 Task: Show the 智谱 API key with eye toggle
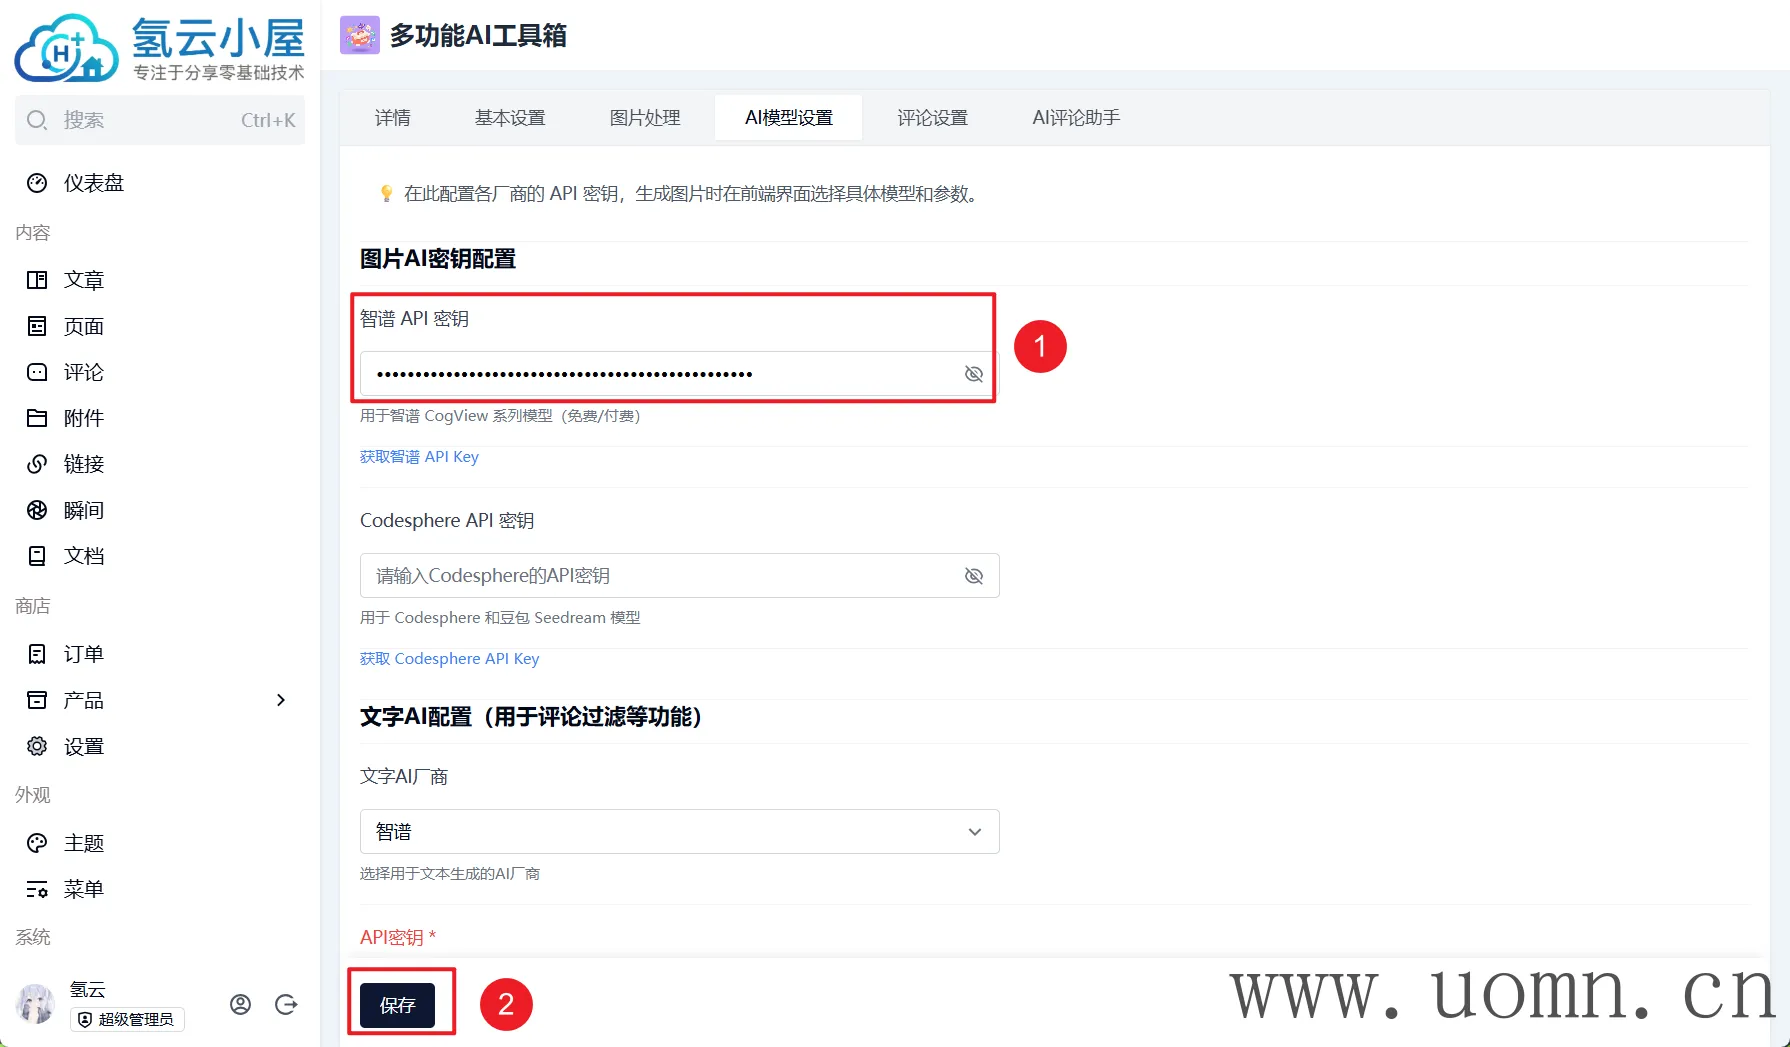974,374
